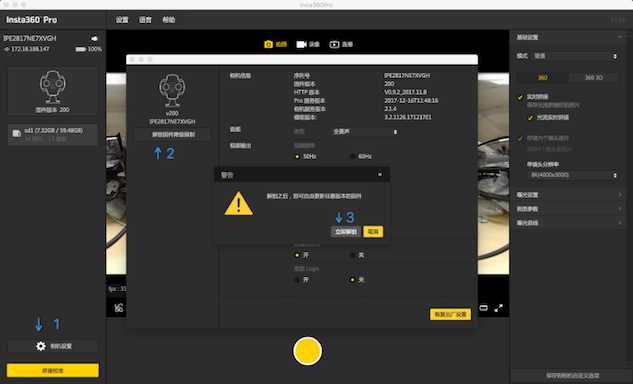Click the serial number IPE2817NE7XVGH in the sidebar
The height and width of the screenshot is (384, 633).
30,38
